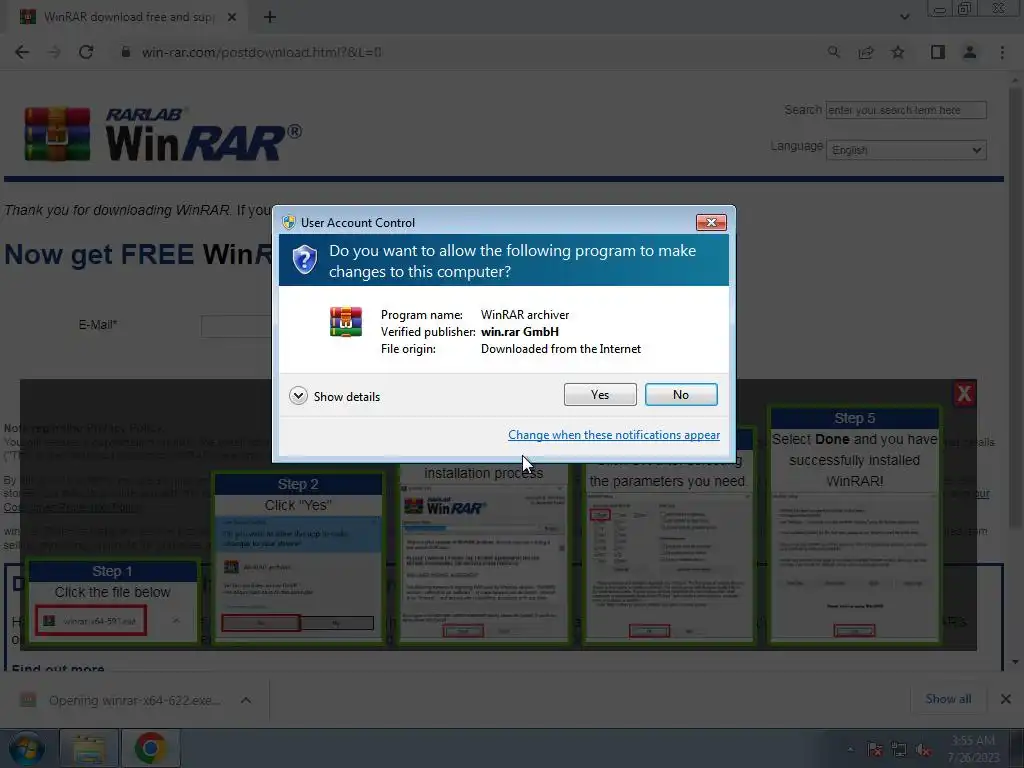This screenshot has width=1024, height=768.
Task: Select the WinRAR download free tab
Action: (x=129, y=17)
